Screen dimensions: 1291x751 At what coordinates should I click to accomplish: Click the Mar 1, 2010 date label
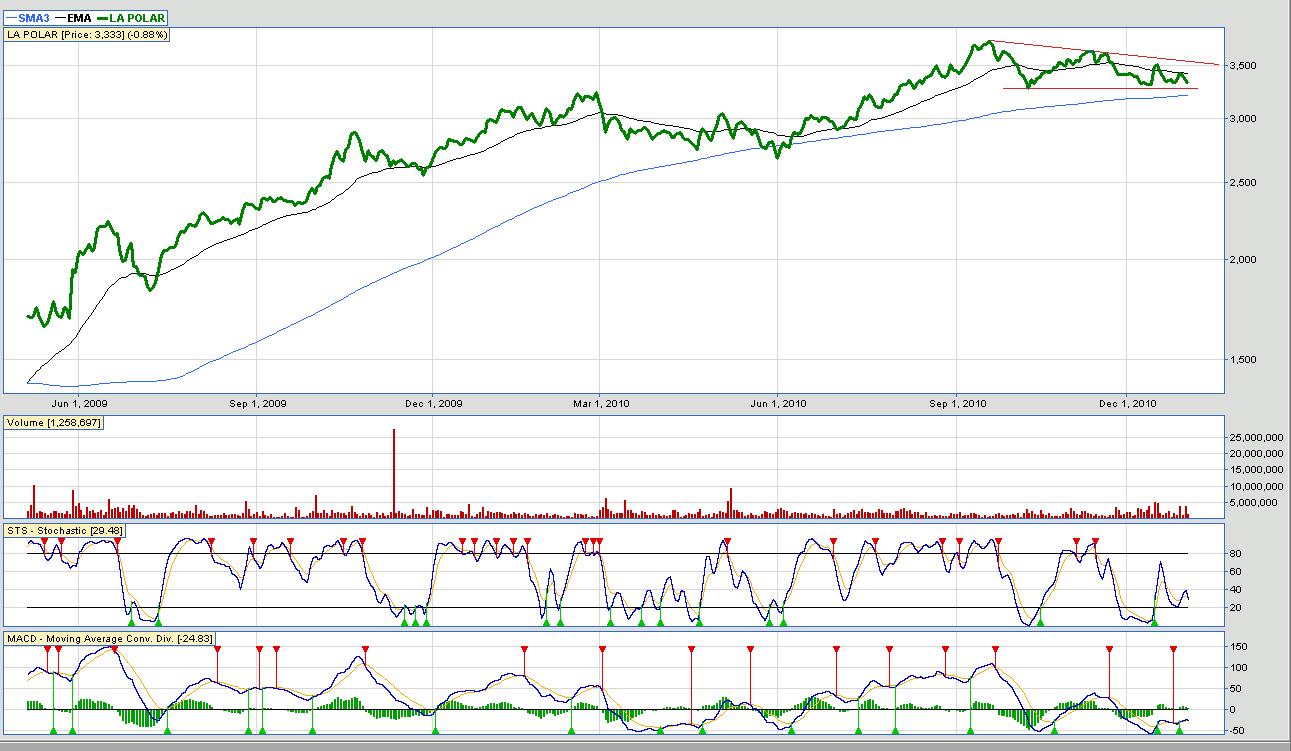601,404
